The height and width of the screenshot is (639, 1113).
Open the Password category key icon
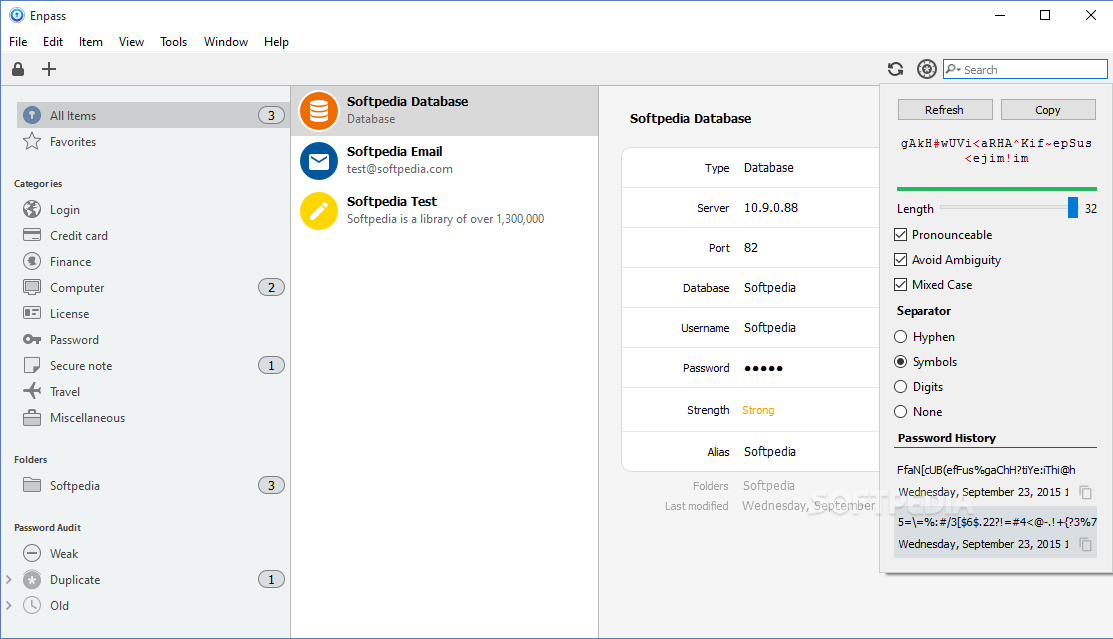(x=32, y=339)
